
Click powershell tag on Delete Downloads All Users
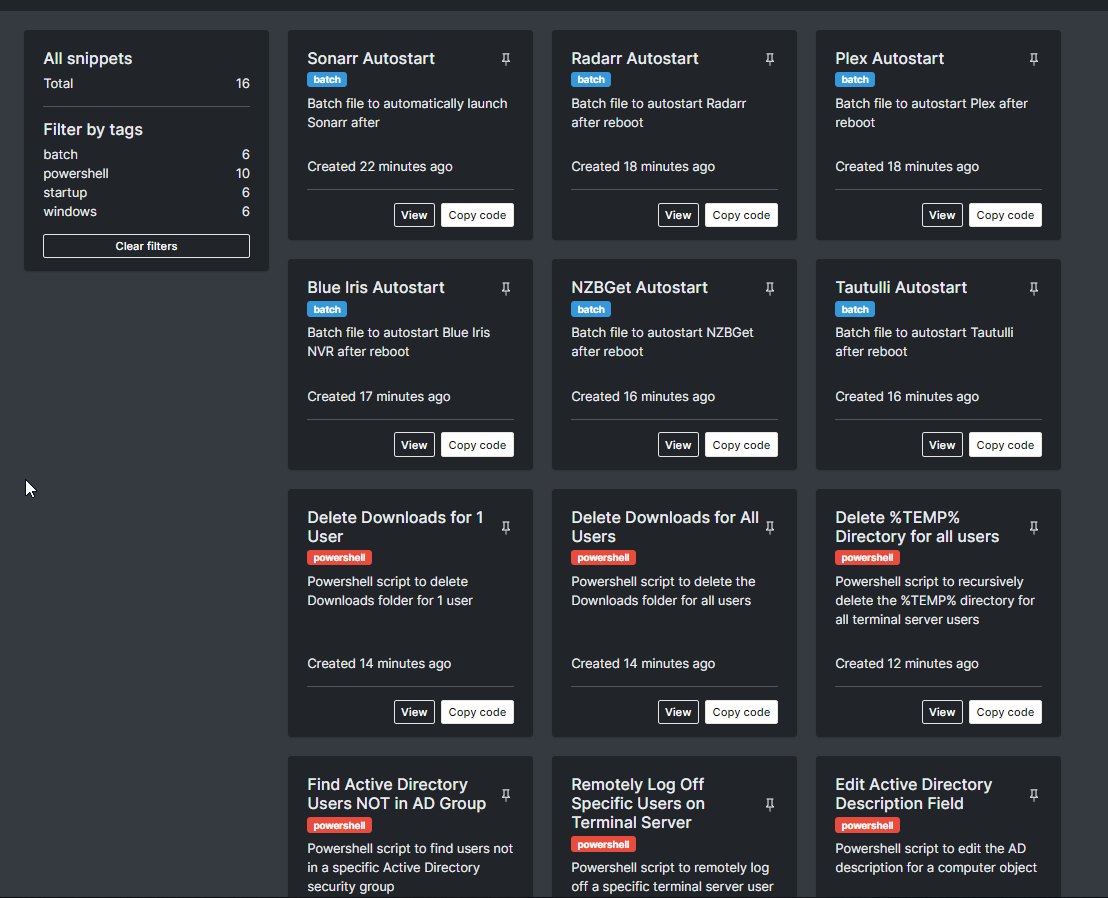pos(603,557)
